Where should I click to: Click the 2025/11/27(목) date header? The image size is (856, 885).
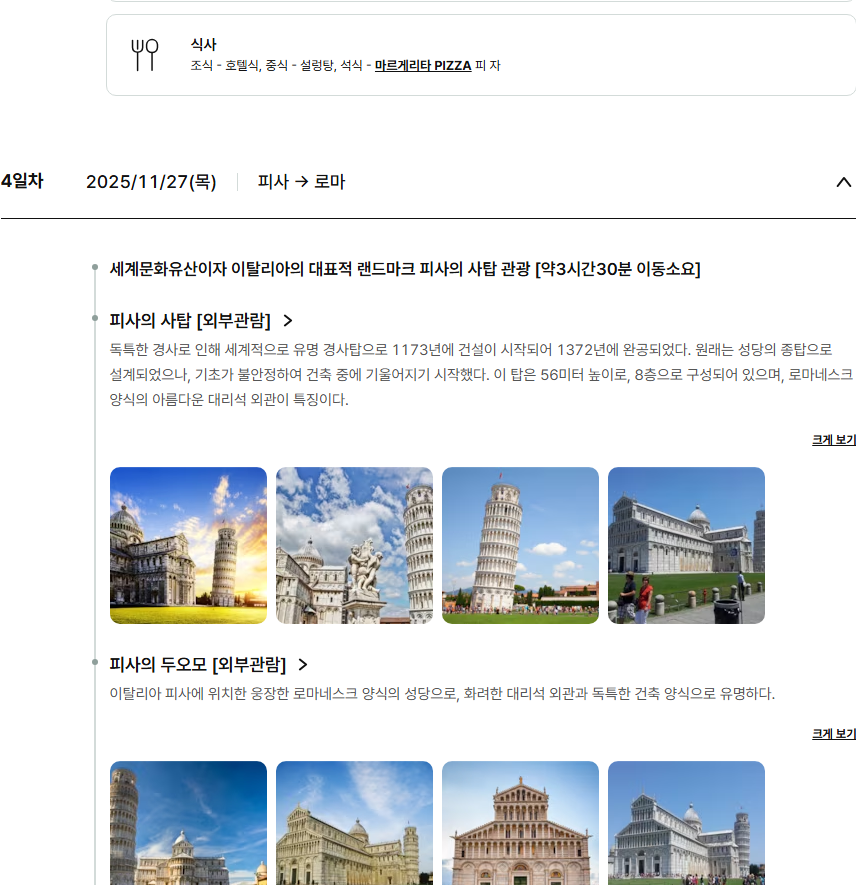(x=151, y=182)
